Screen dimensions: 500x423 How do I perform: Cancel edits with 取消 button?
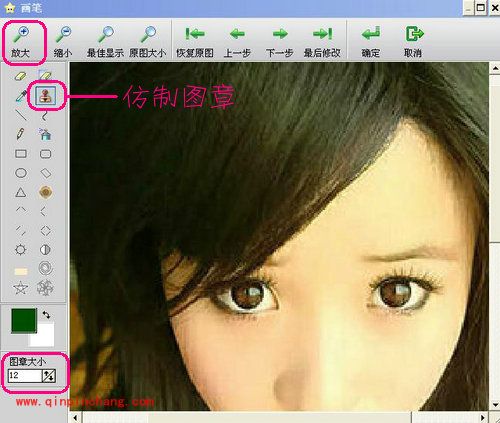[x=413, y=42]
